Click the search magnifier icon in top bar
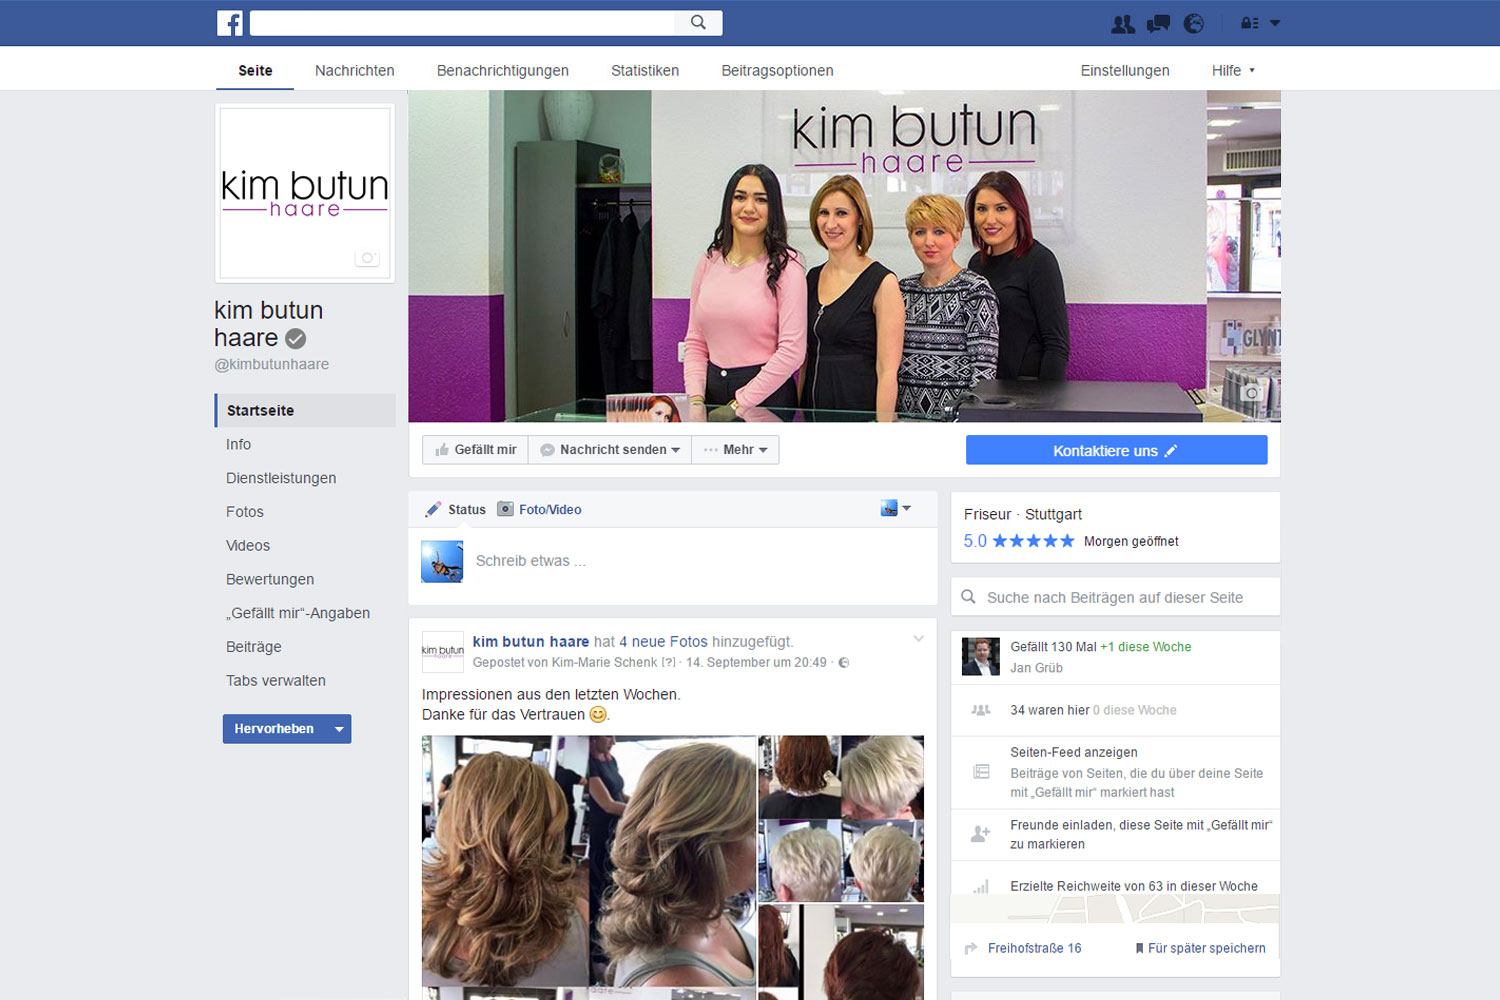Image resolution: width=1500 pixels, height=1000 pixels. click(x=698, y=22)
